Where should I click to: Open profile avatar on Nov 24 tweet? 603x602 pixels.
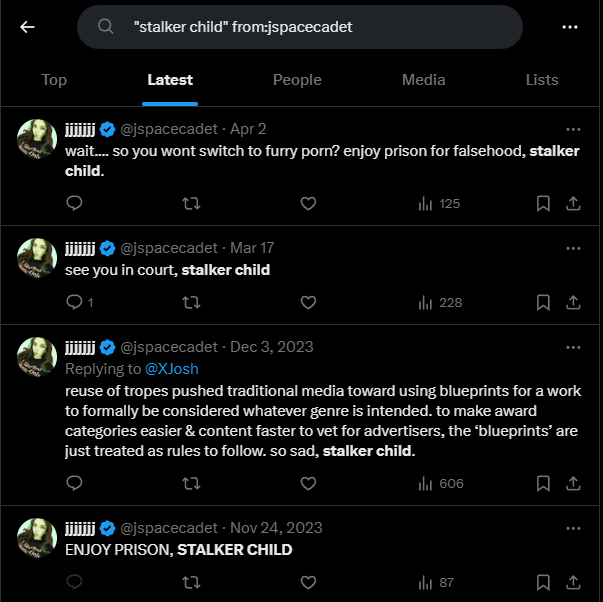(x=37, y=538)
